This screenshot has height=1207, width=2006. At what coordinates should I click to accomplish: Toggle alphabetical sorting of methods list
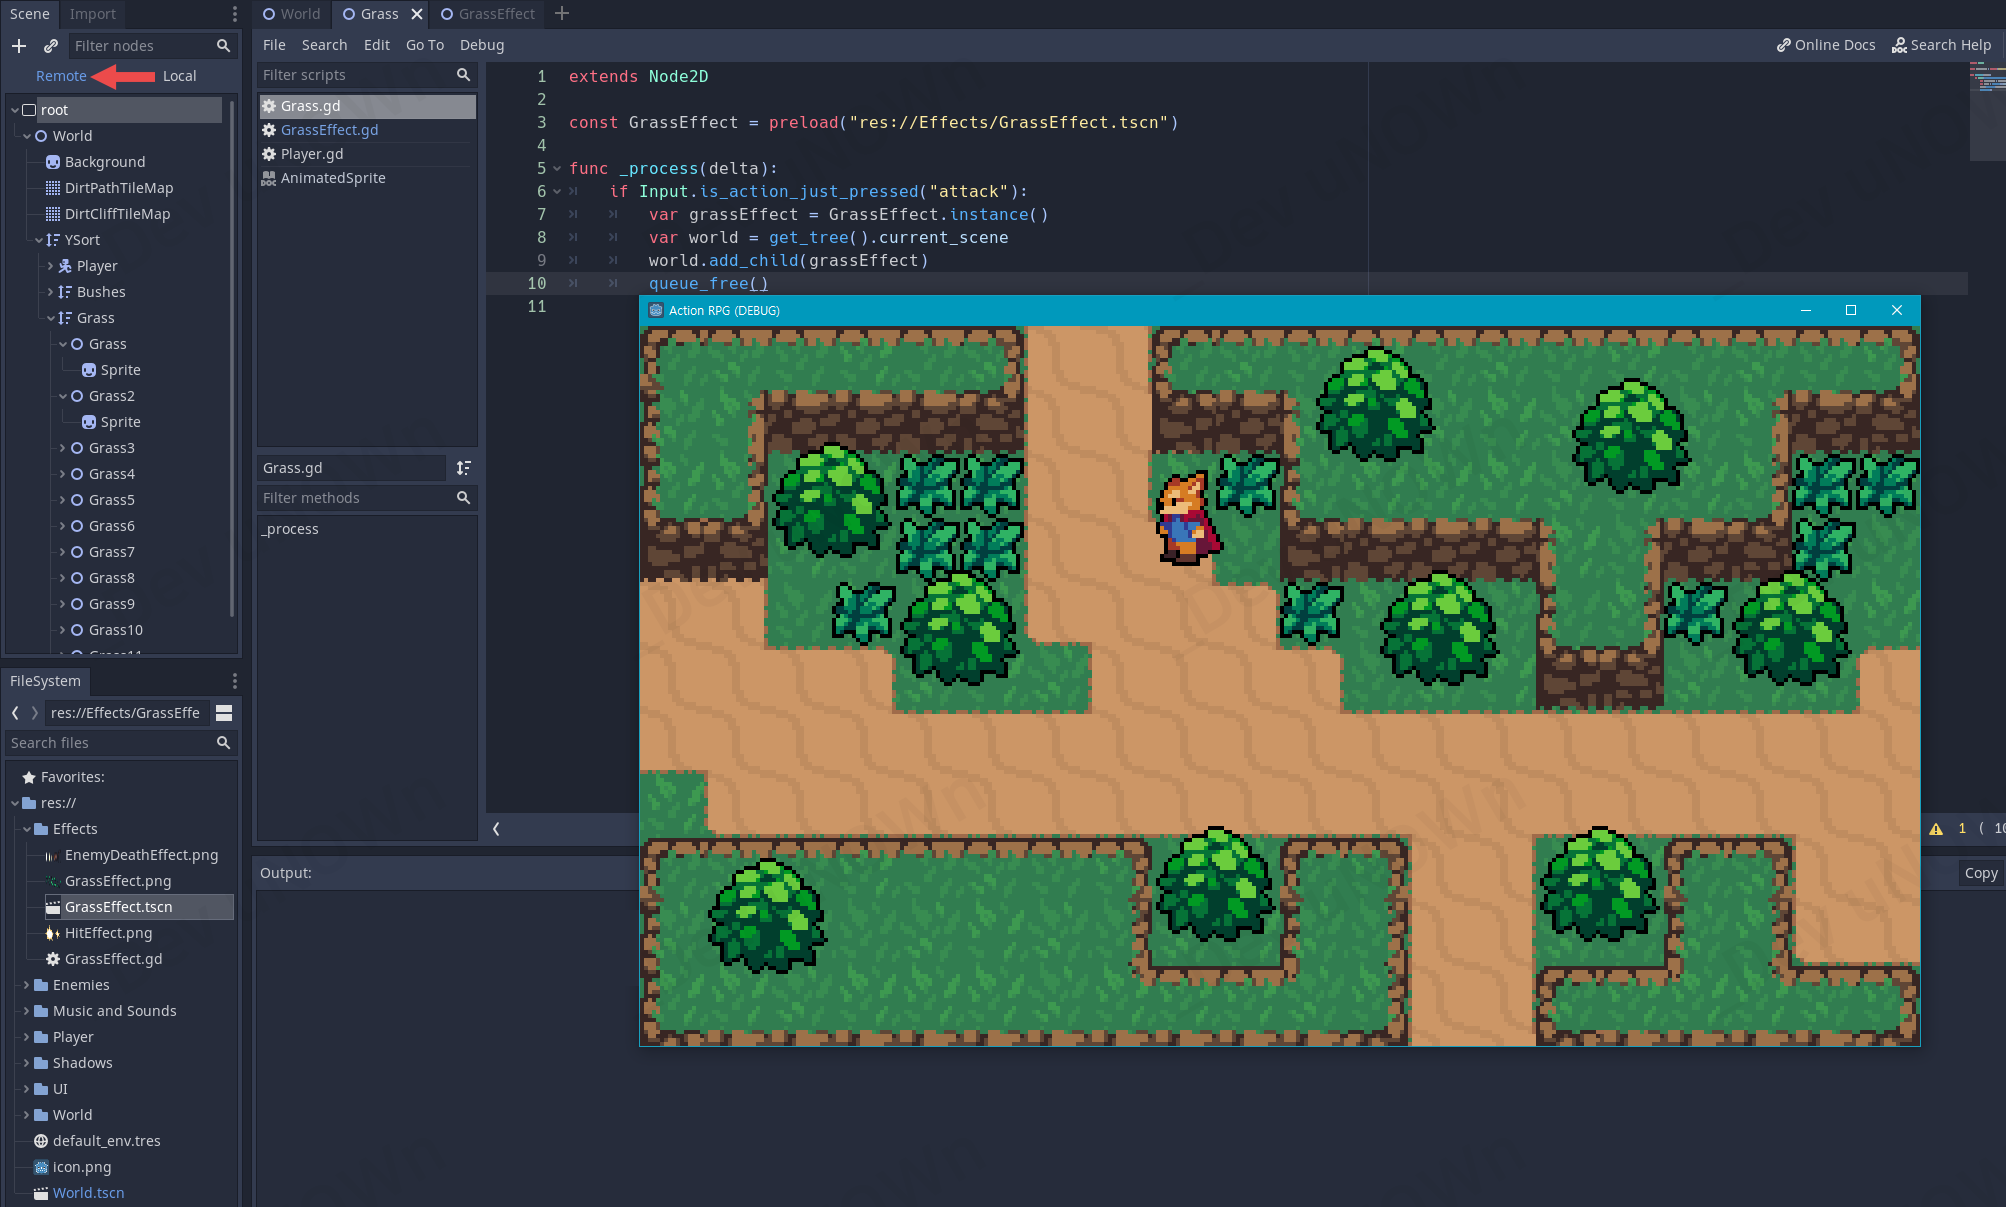[464, 468]
